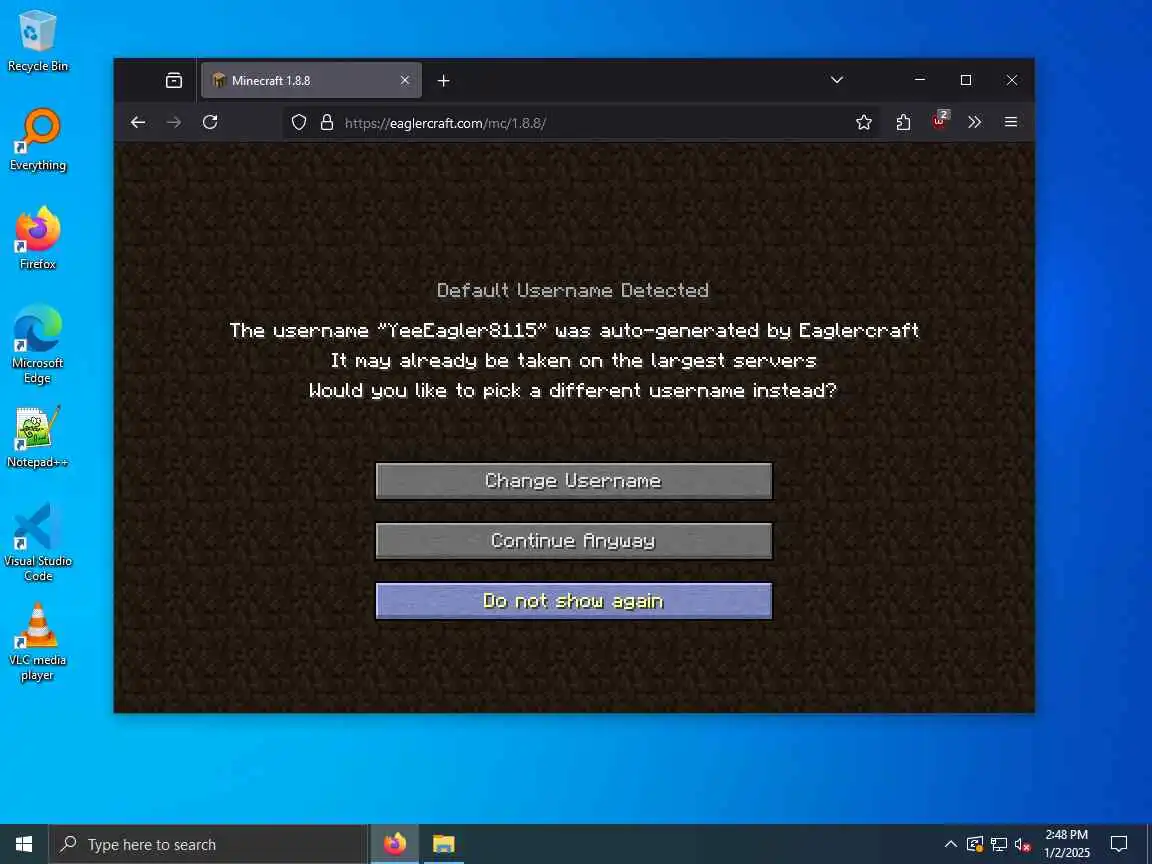Reload the Eaglercraft page
Viewport: 1152px width, 864px height.
[210, 123]
